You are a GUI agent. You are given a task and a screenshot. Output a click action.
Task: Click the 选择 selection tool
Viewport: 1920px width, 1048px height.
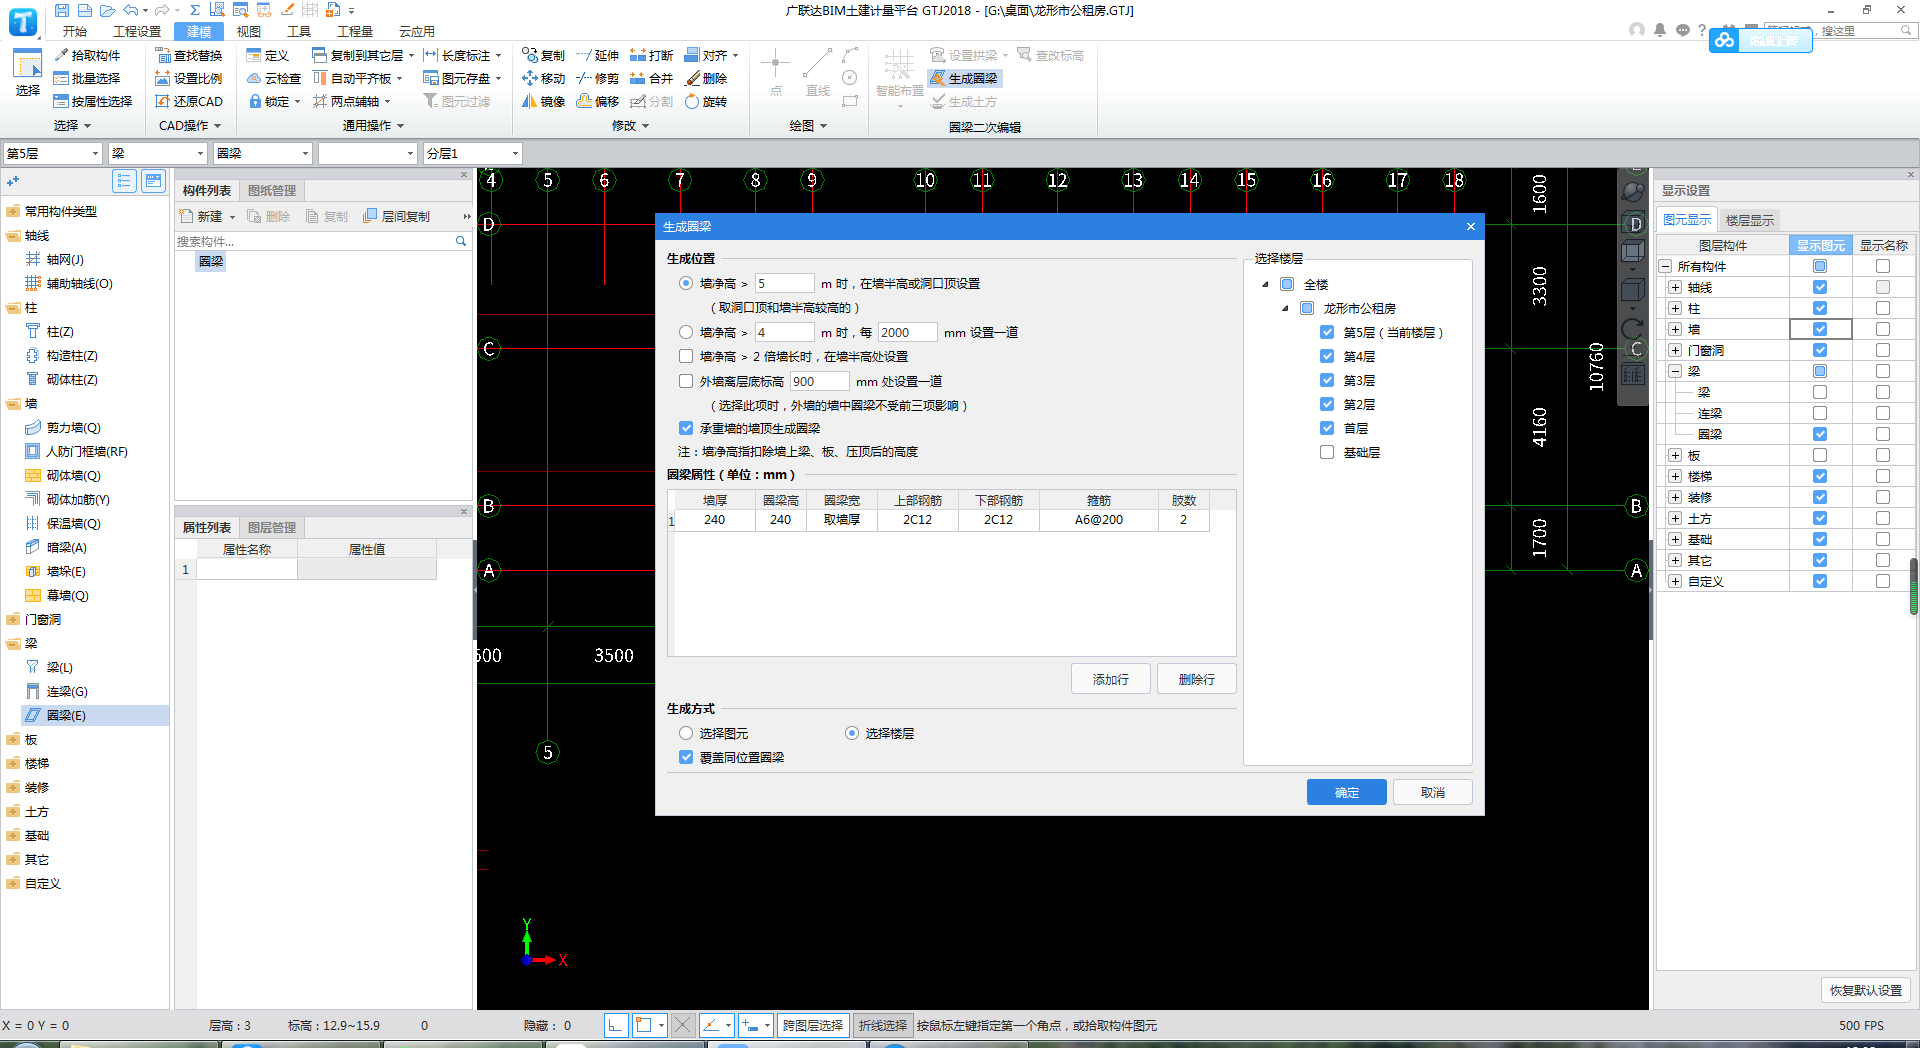tap(27, 73)
